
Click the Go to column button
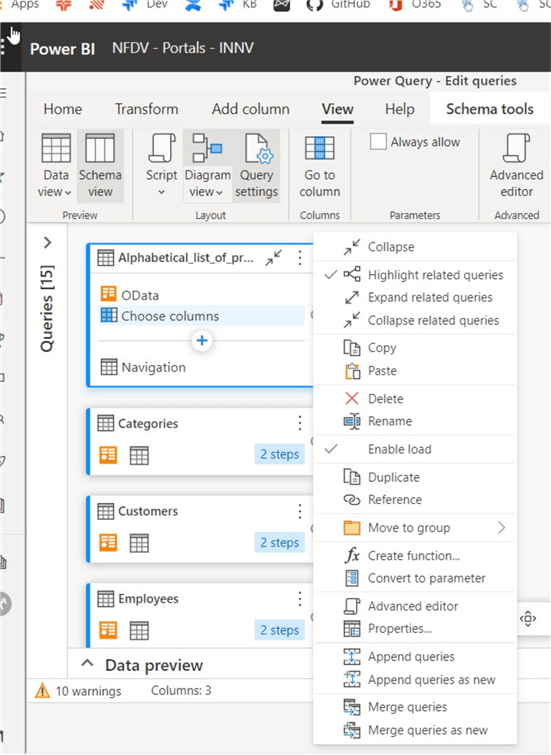319,166
